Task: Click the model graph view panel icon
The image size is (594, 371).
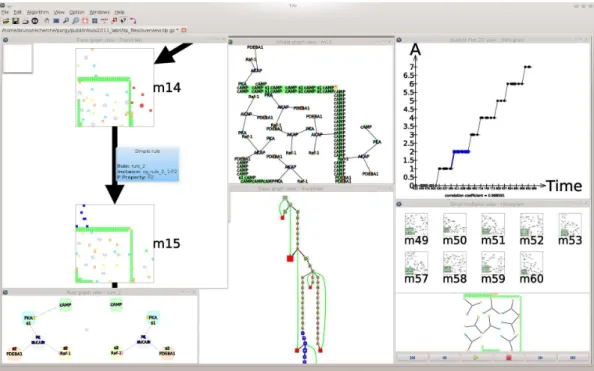Action: pyautogui.click(x=230, y=42)
